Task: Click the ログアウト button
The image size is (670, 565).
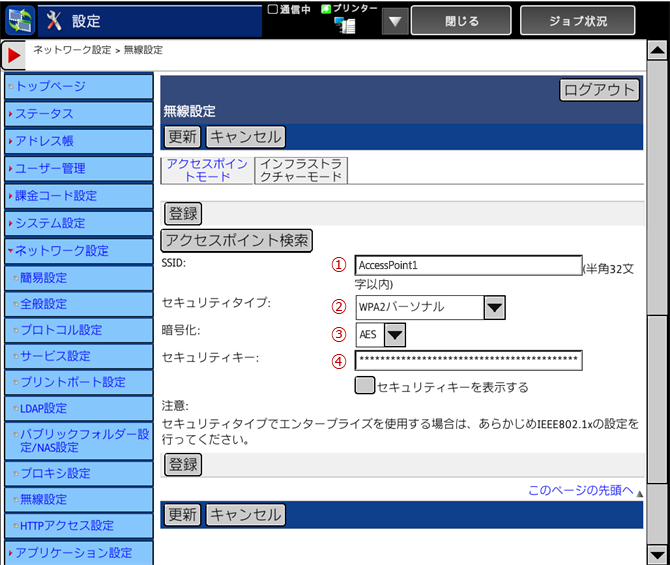Action: [599, 90]
